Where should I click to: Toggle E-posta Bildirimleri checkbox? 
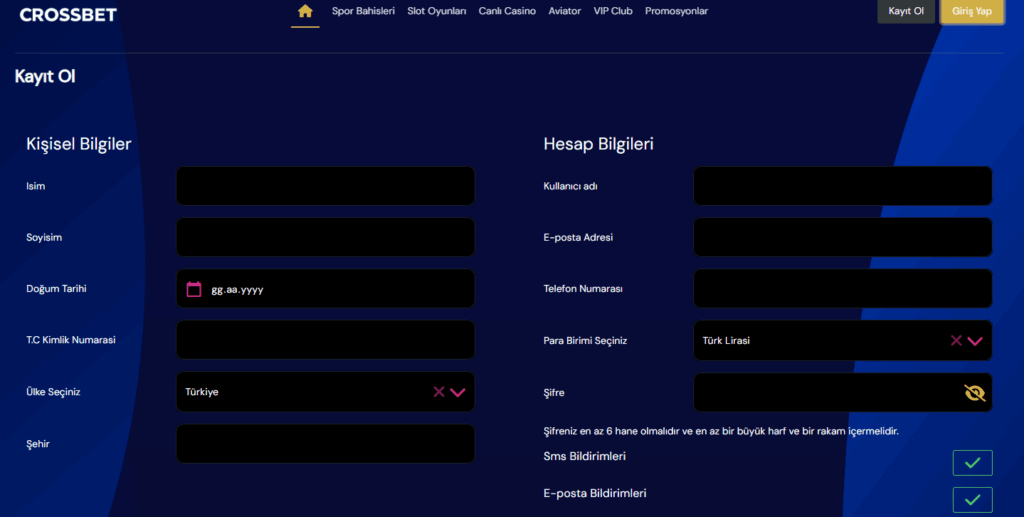coord(972,500)
